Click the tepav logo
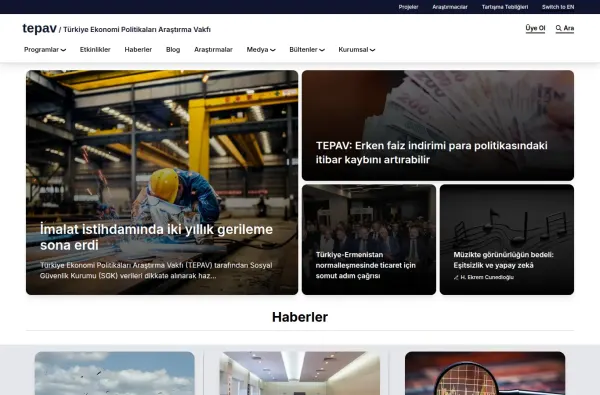Image resolution: width=600 pixels, height=395 pixels. click(x=39, y=28)
